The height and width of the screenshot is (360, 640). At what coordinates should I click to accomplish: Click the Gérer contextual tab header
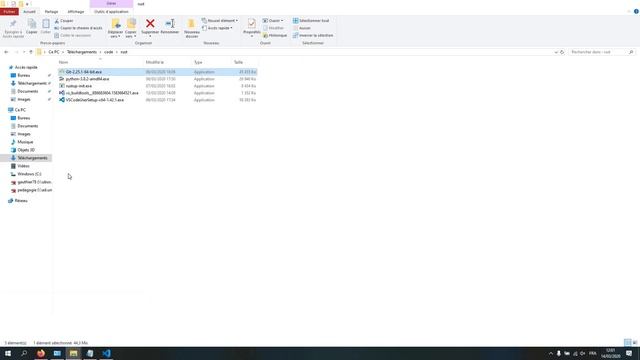(111, 4)
